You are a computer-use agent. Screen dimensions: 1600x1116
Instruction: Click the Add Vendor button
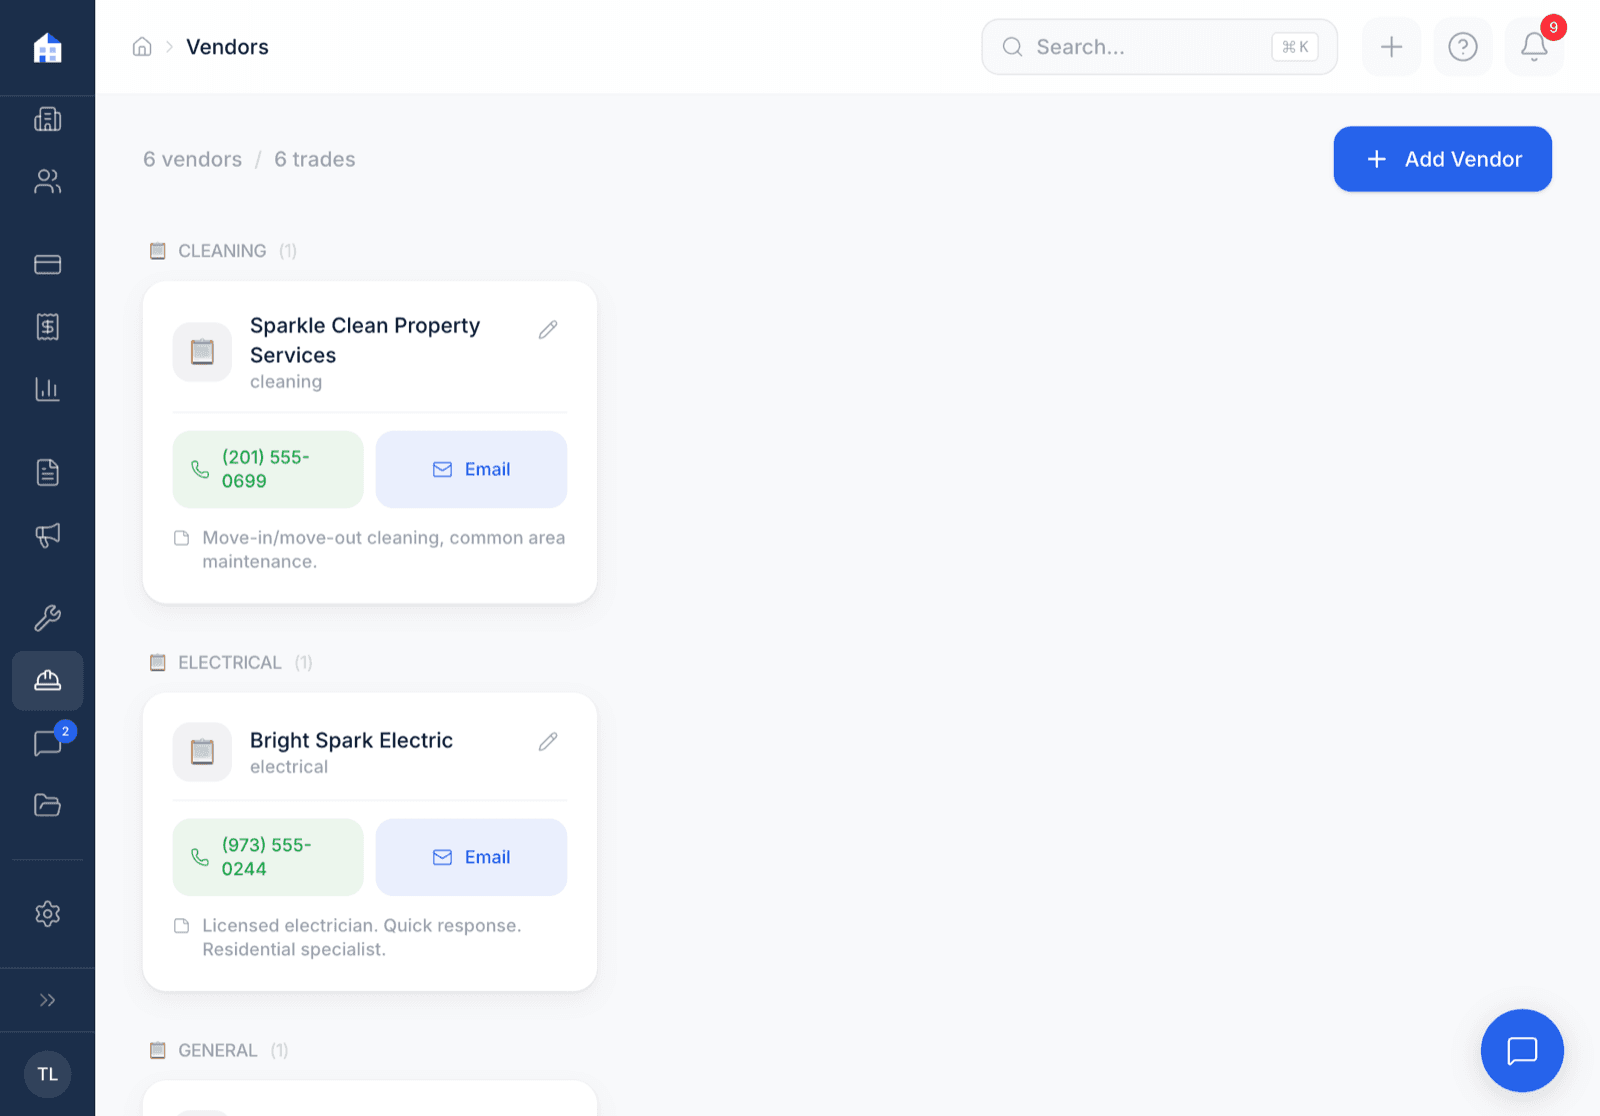(1442, 159)
